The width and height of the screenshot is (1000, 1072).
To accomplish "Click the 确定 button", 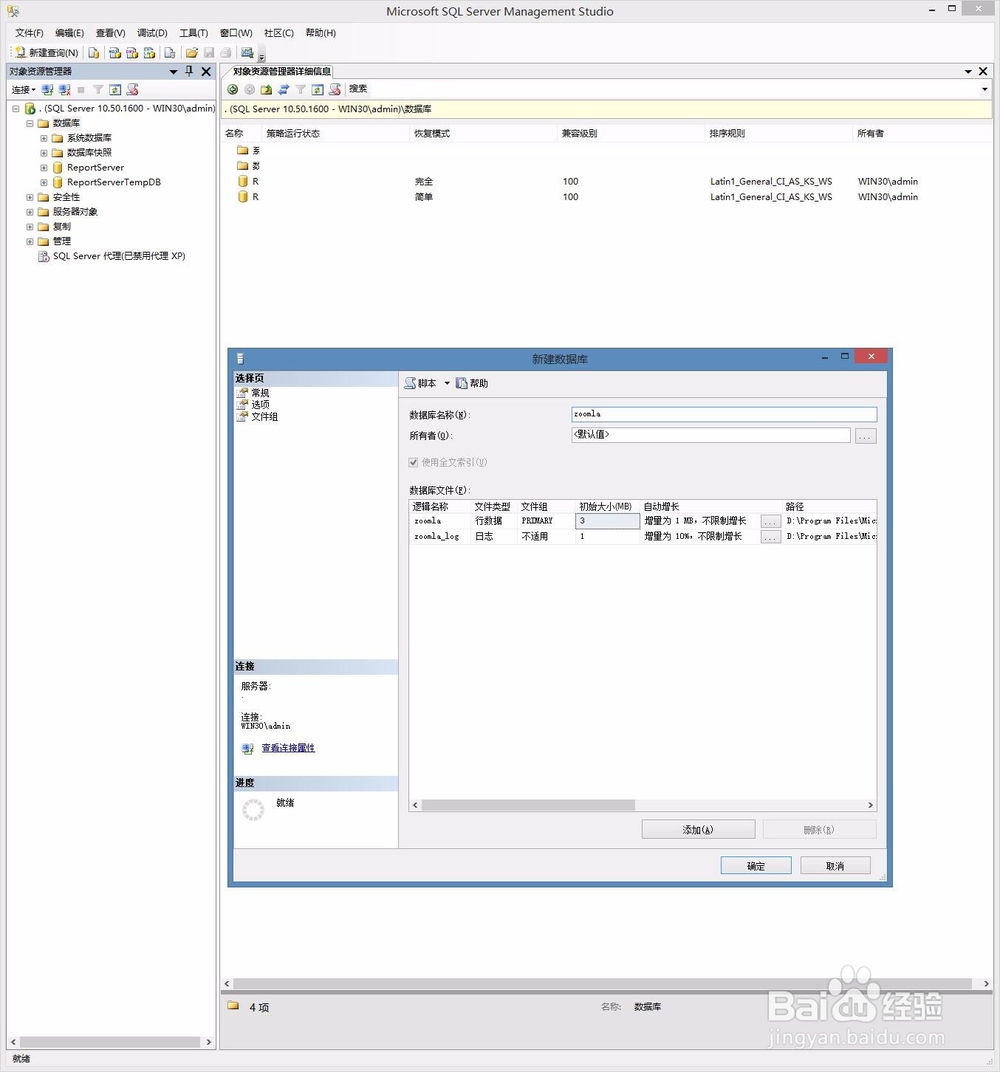I will (x=756, y=866).
